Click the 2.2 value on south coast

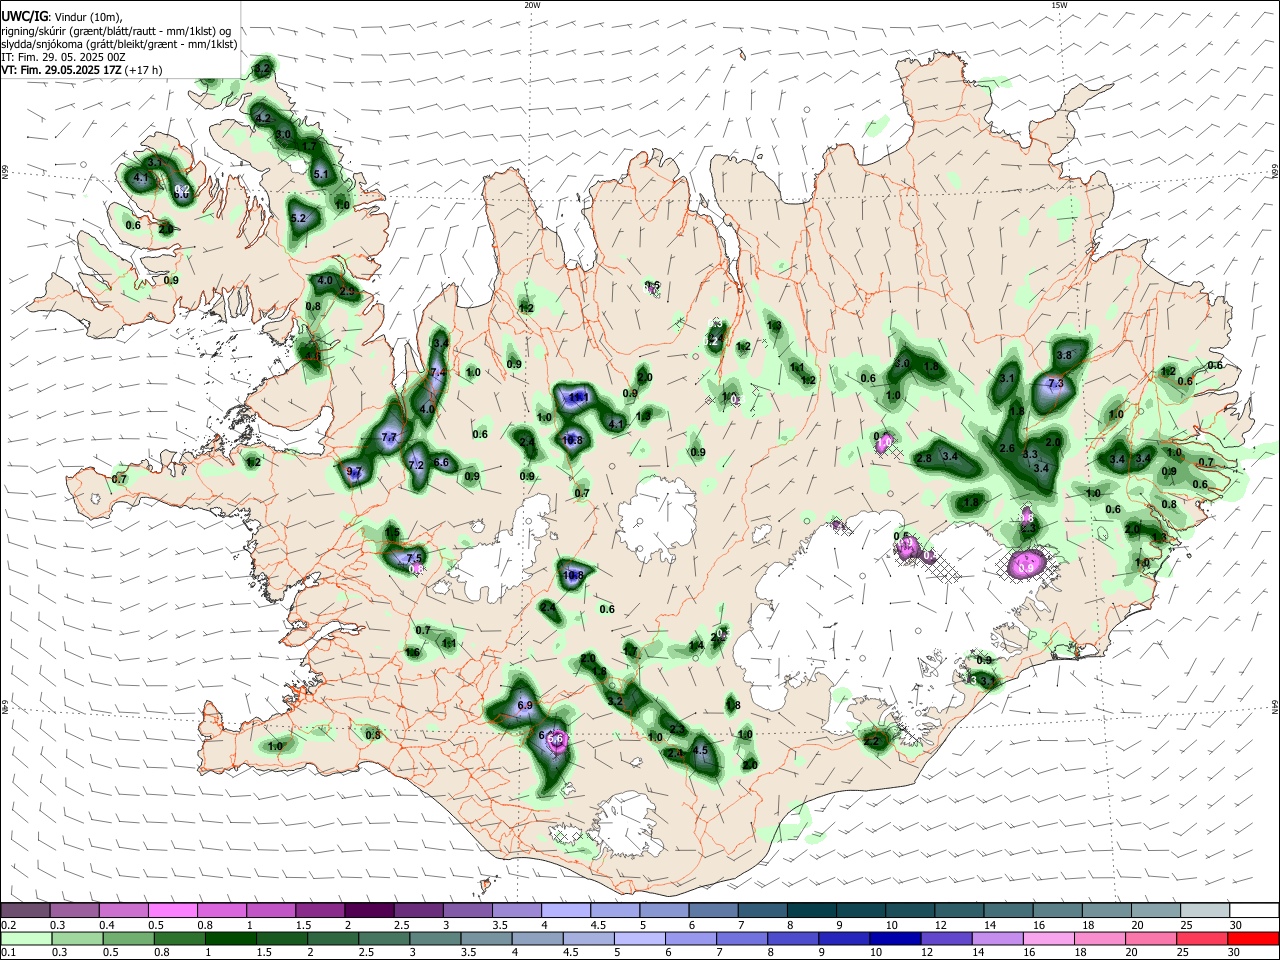click(871, 741)
